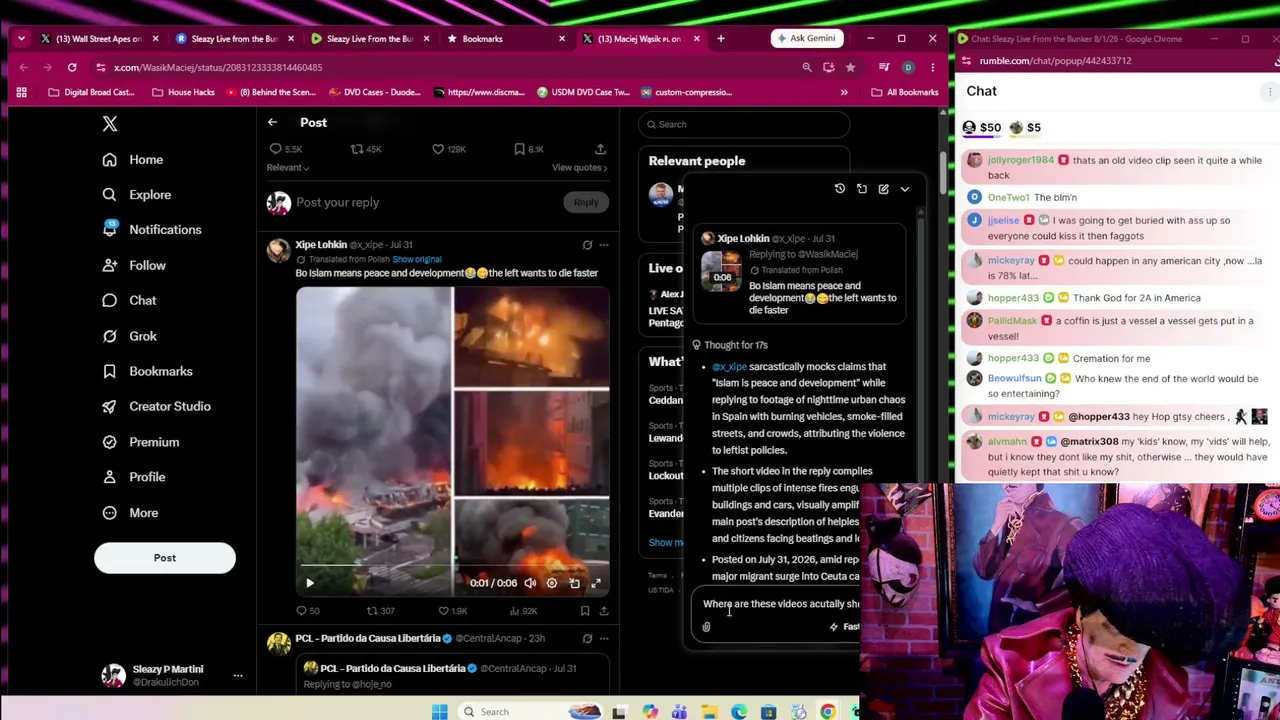The height and width of the screenshot is (720, 1280).
Task: Open the Relevant replies sort dropdown
Action: pyautogui.click(x=287, y=168)
